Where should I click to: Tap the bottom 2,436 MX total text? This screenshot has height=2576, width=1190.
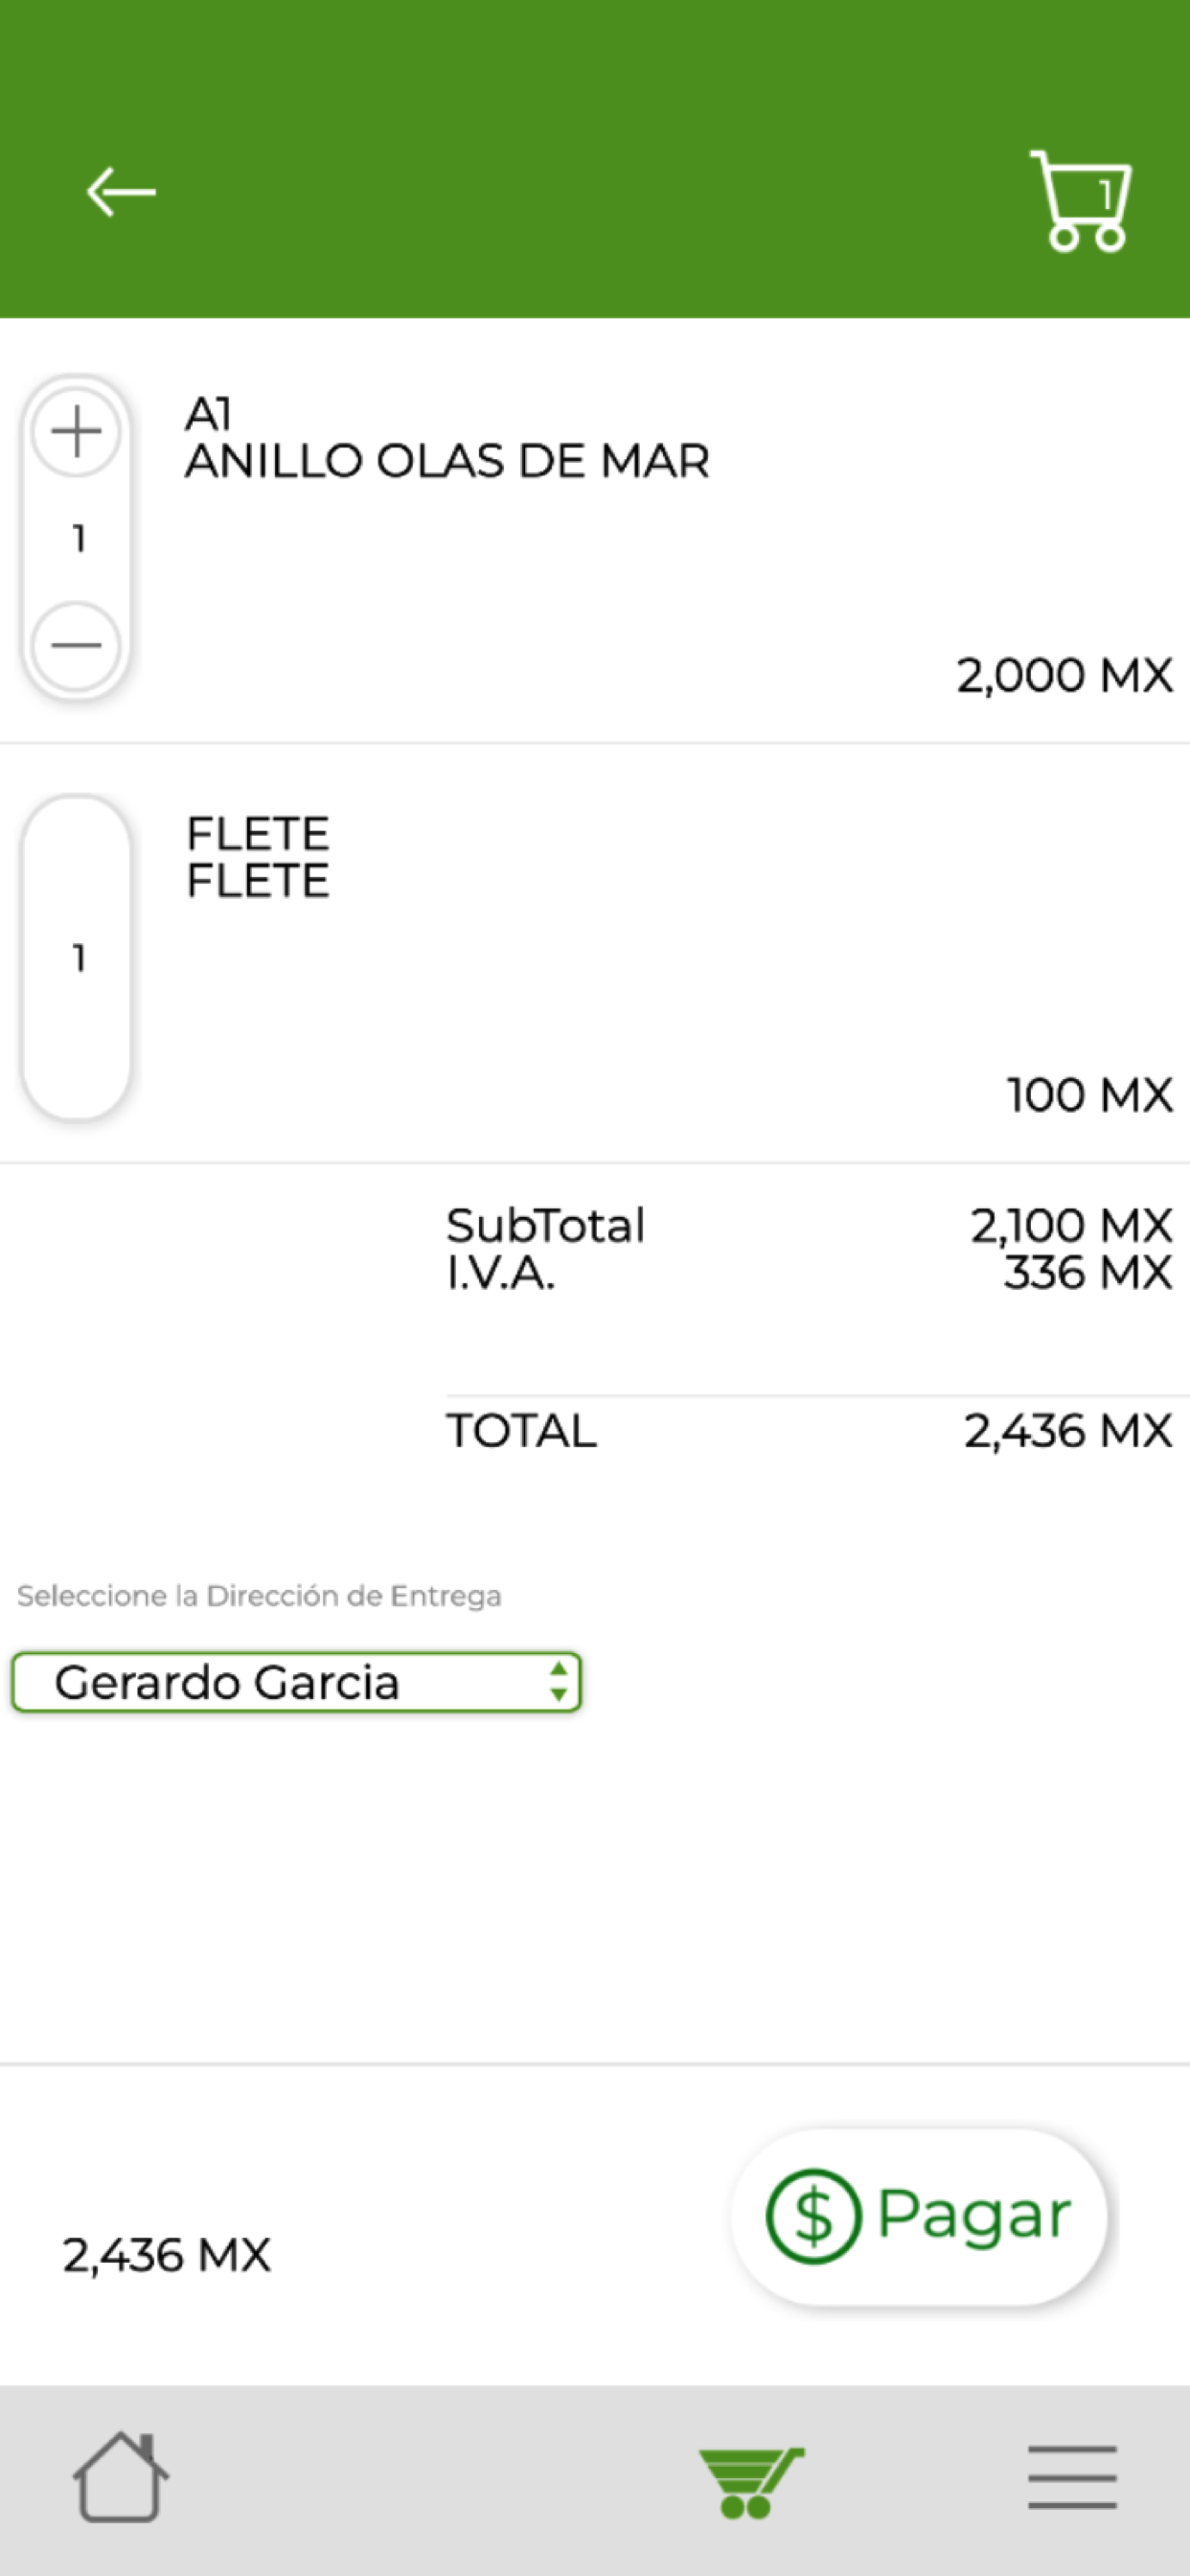coord(166,2256)
